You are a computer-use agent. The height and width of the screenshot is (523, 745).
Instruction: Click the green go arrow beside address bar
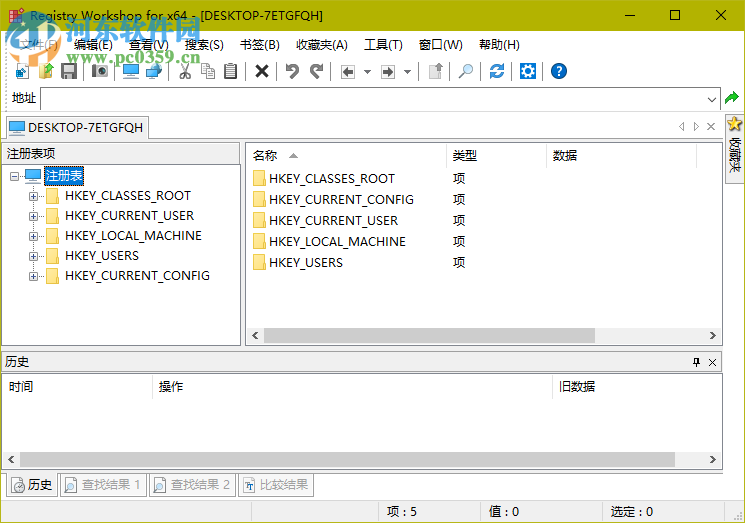pyautogui.click(x=732, y=98)
